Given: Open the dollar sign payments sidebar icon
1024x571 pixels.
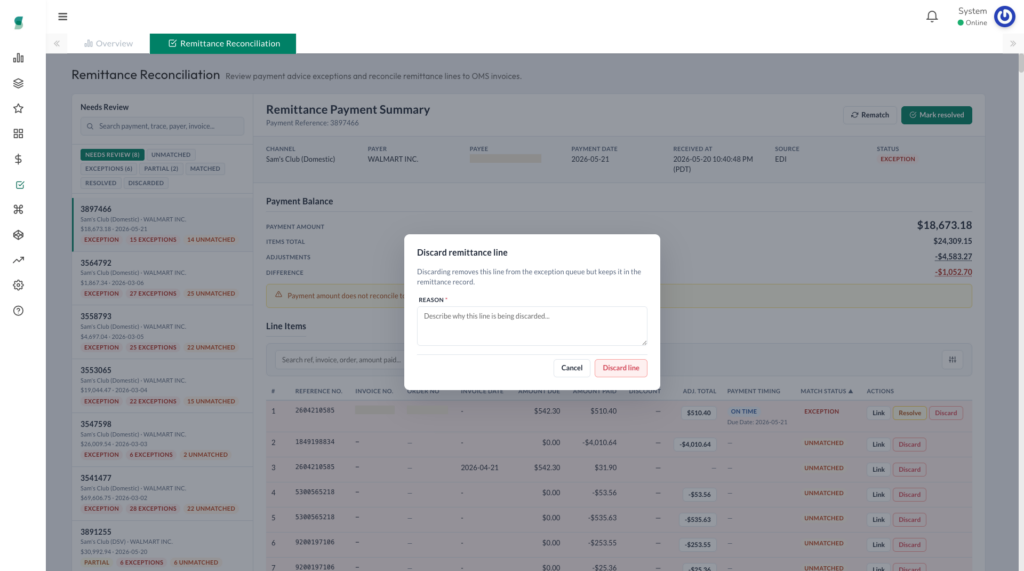Looking at the screenshot, I should (18, 159).
